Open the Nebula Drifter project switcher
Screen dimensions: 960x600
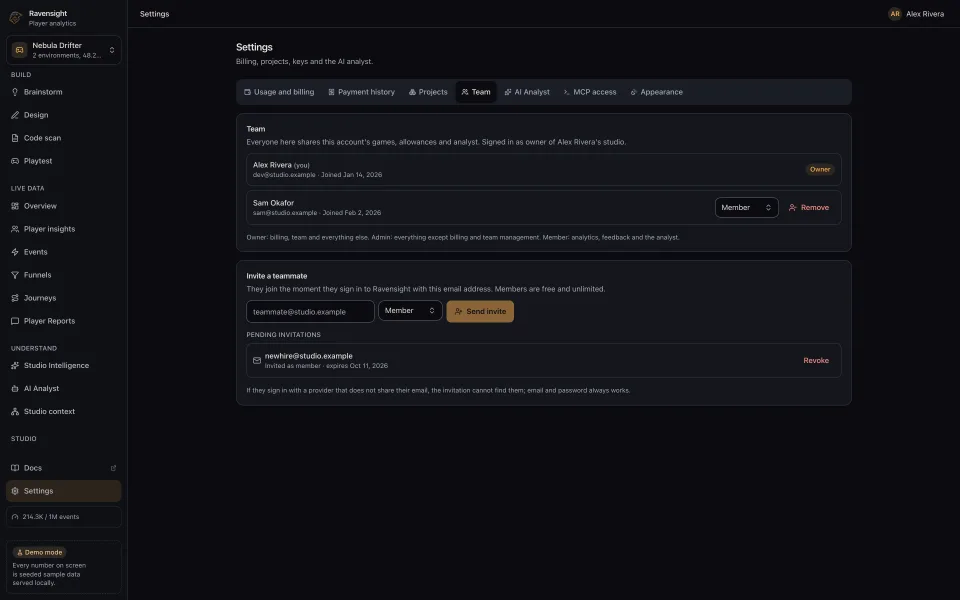click(64, 50)
